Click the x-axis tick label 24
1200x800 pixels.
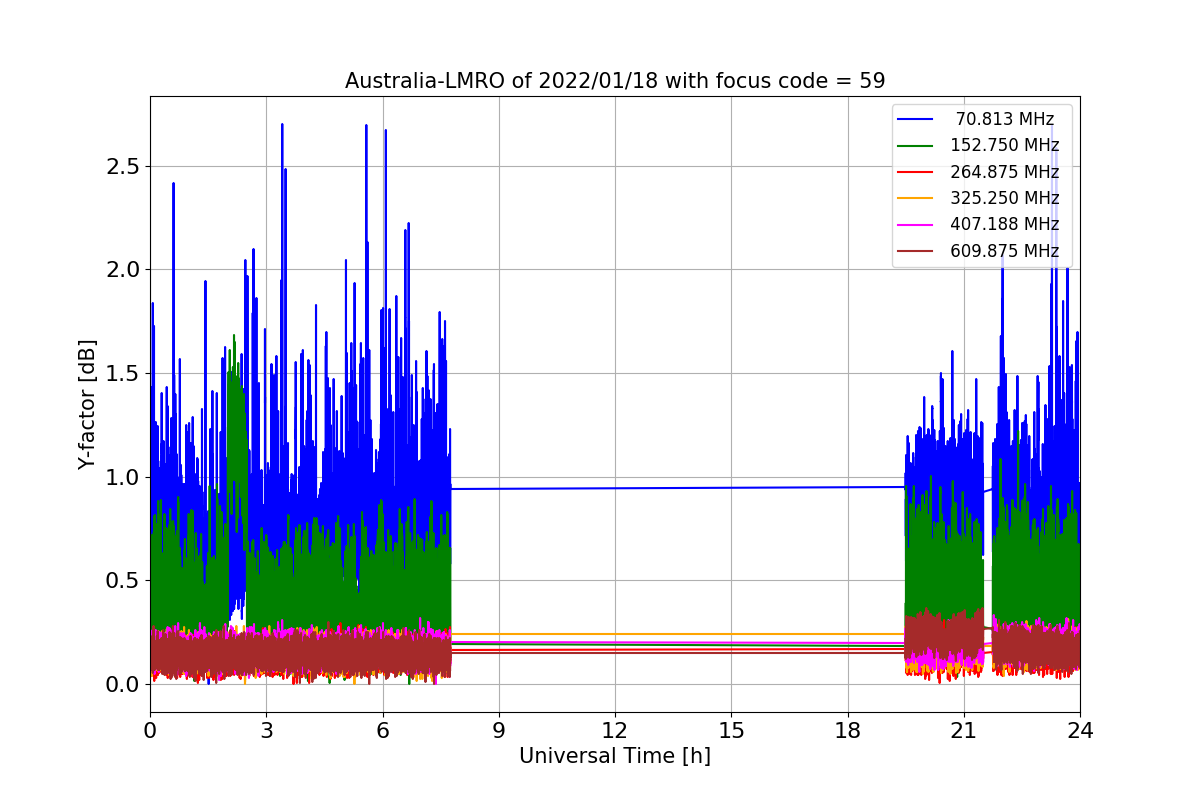click(x=1080, y=731)
